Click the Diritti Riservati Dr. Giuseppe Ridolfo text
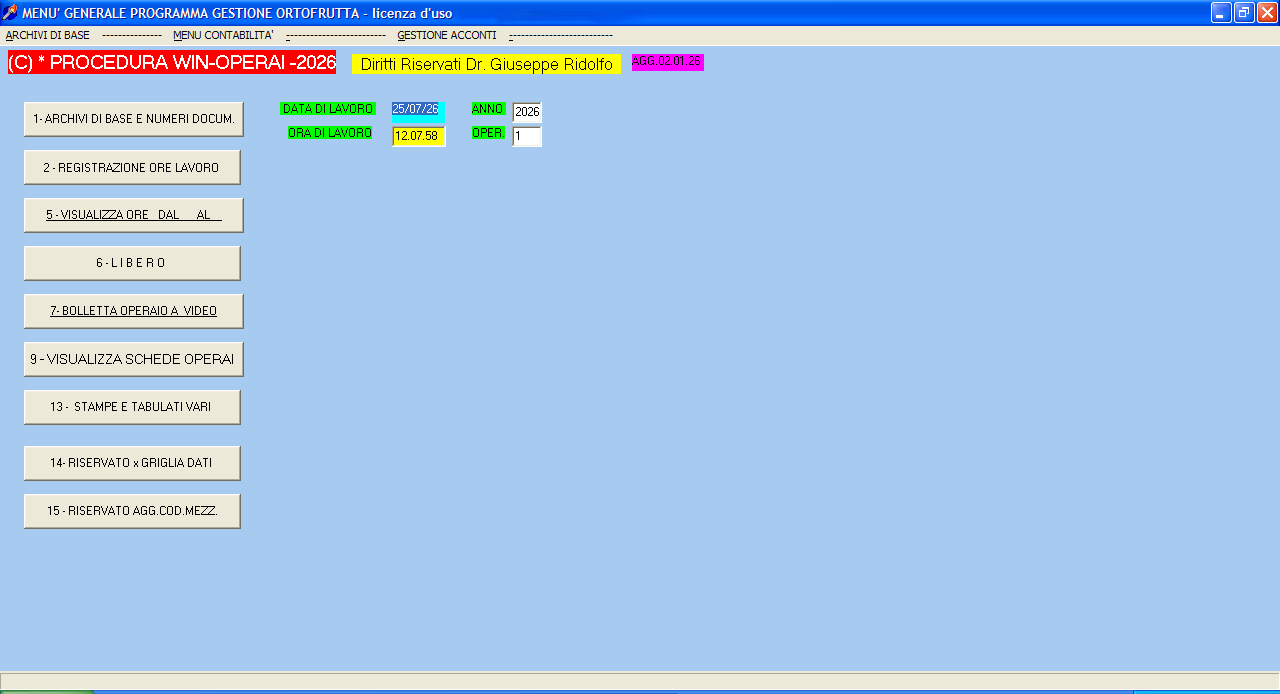This screenshot has height=694, width=1280. (486, 64)
